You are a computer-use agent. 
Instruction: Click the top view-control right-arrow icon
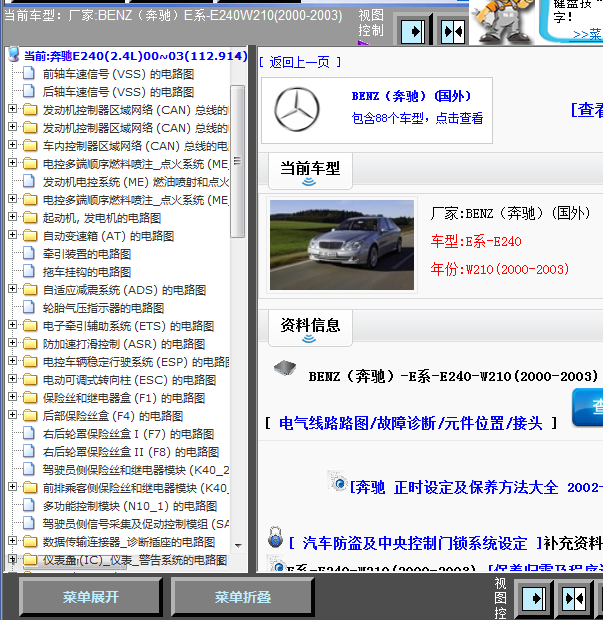pos(413,31)
